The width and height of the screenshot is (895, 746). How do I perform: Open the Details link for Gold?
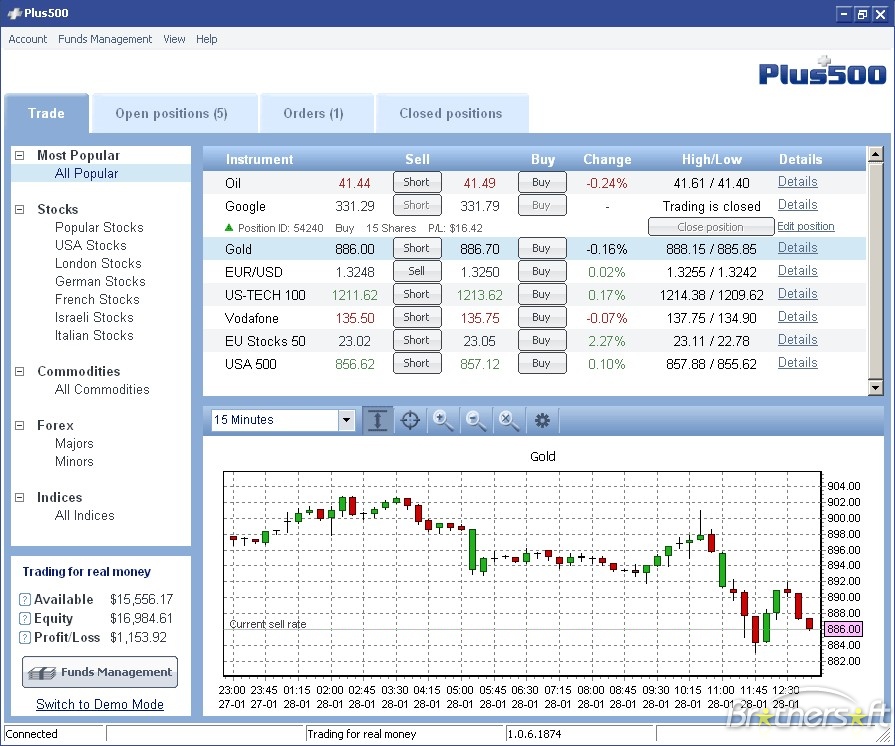(x=797, y=248)
